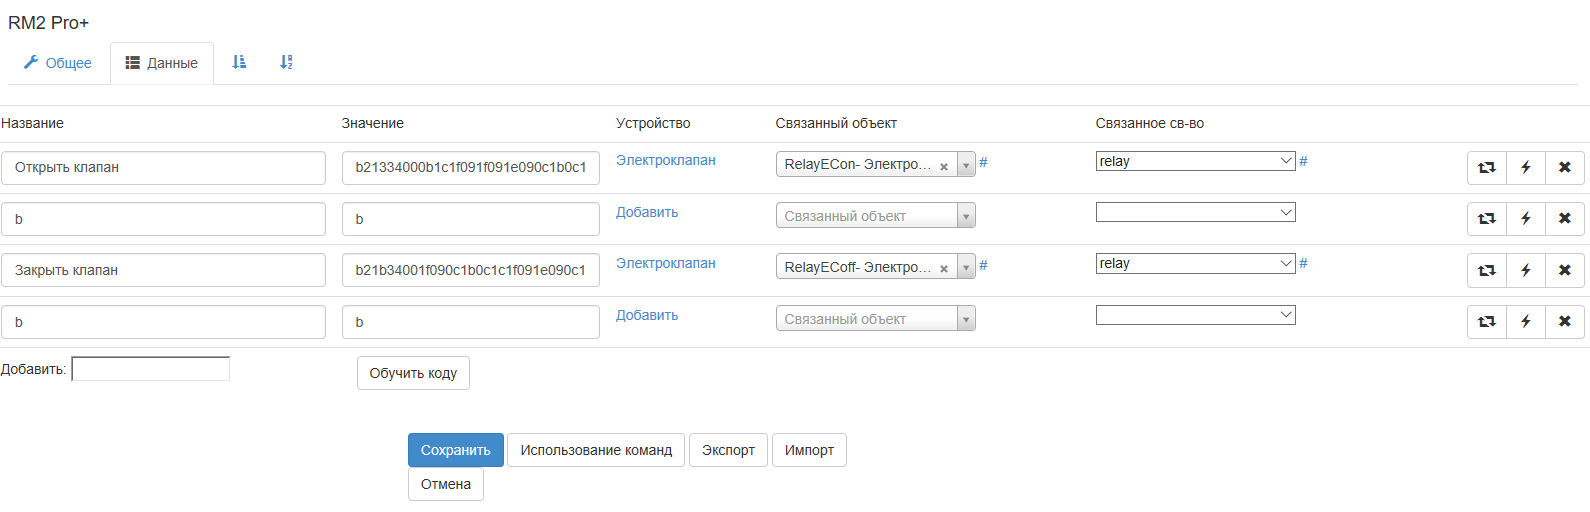Click the ascending sort icon tab
This screenshot has width=1590, height=512.
(239, 62)
